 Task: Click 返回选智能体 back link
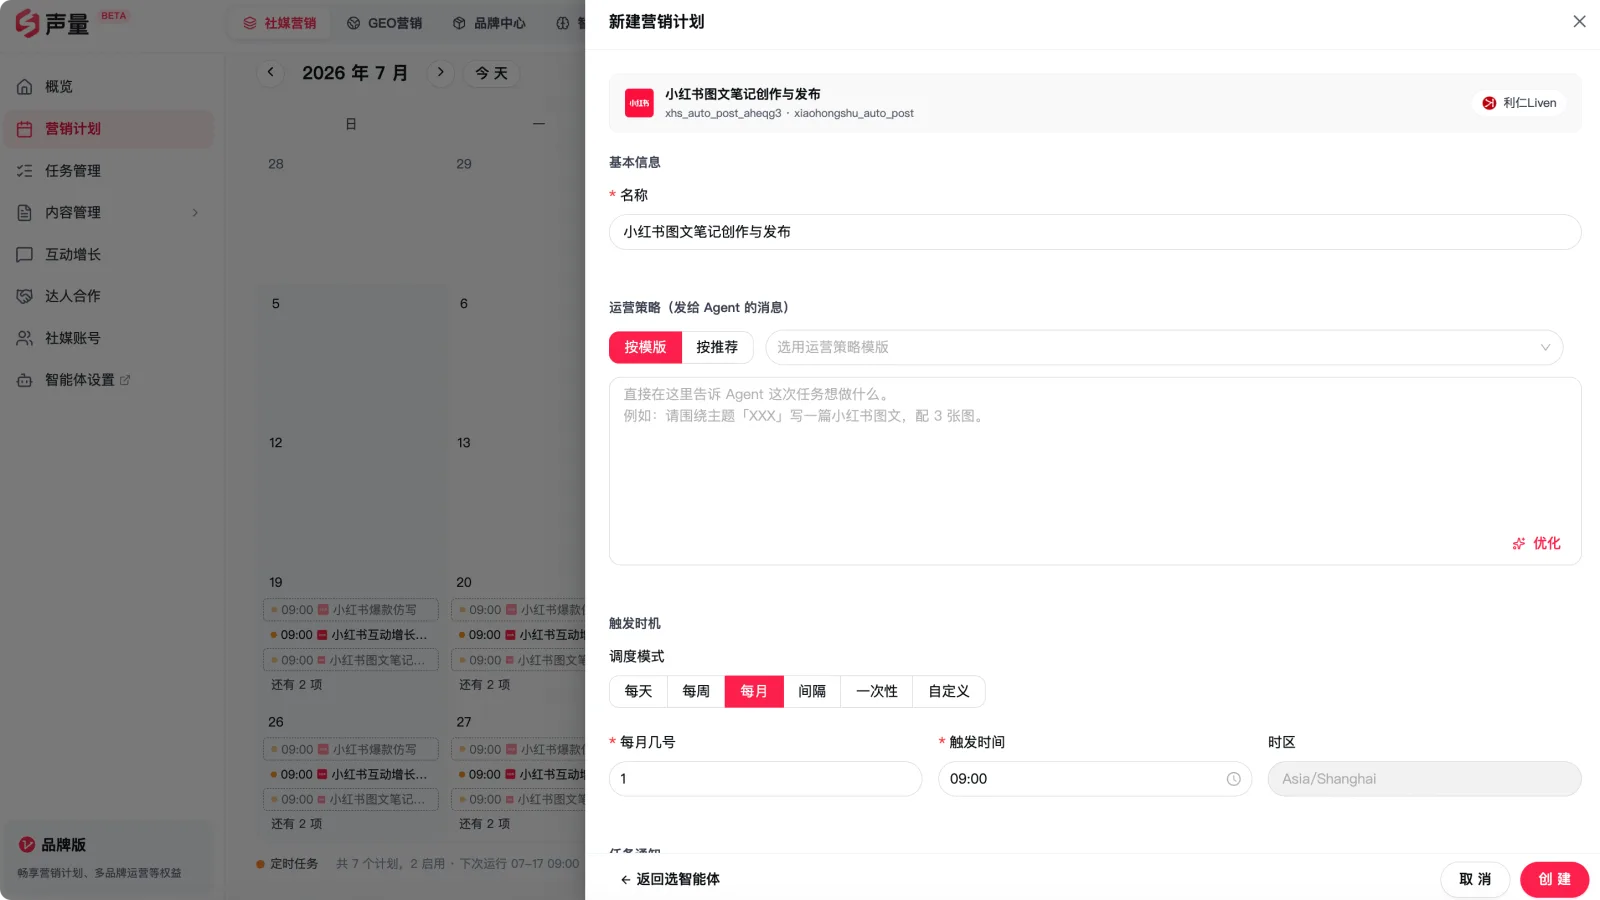click(x=669, y=880)
